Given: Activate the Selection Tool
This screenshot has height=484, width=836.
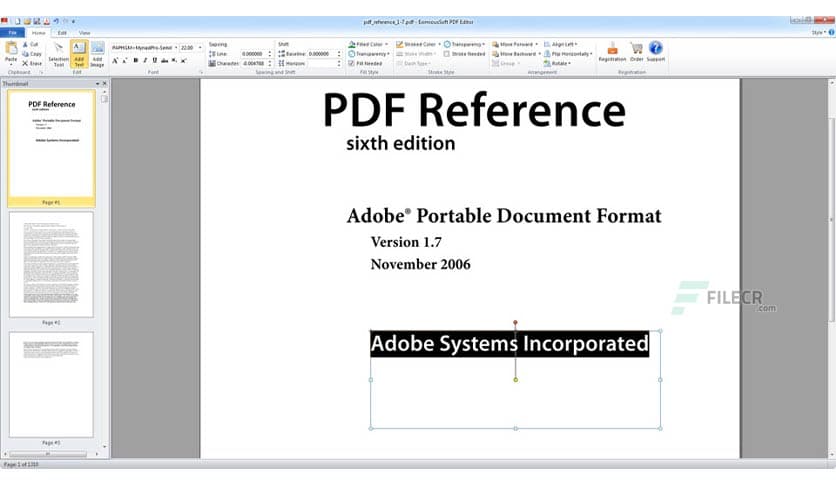Looking at the screenshot, I should [58, 54].
